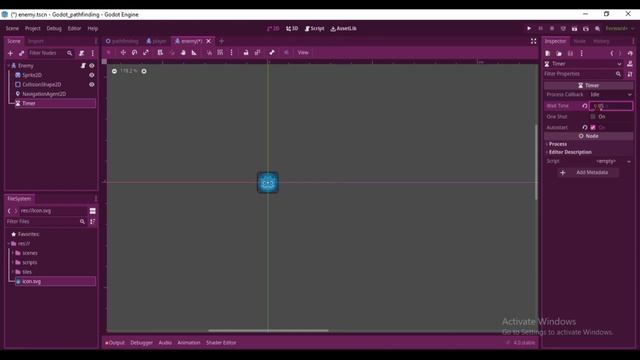The height and width of the screenshot is (360, 640).
Task: Open the AssetLib workspace
Action: 343,29
